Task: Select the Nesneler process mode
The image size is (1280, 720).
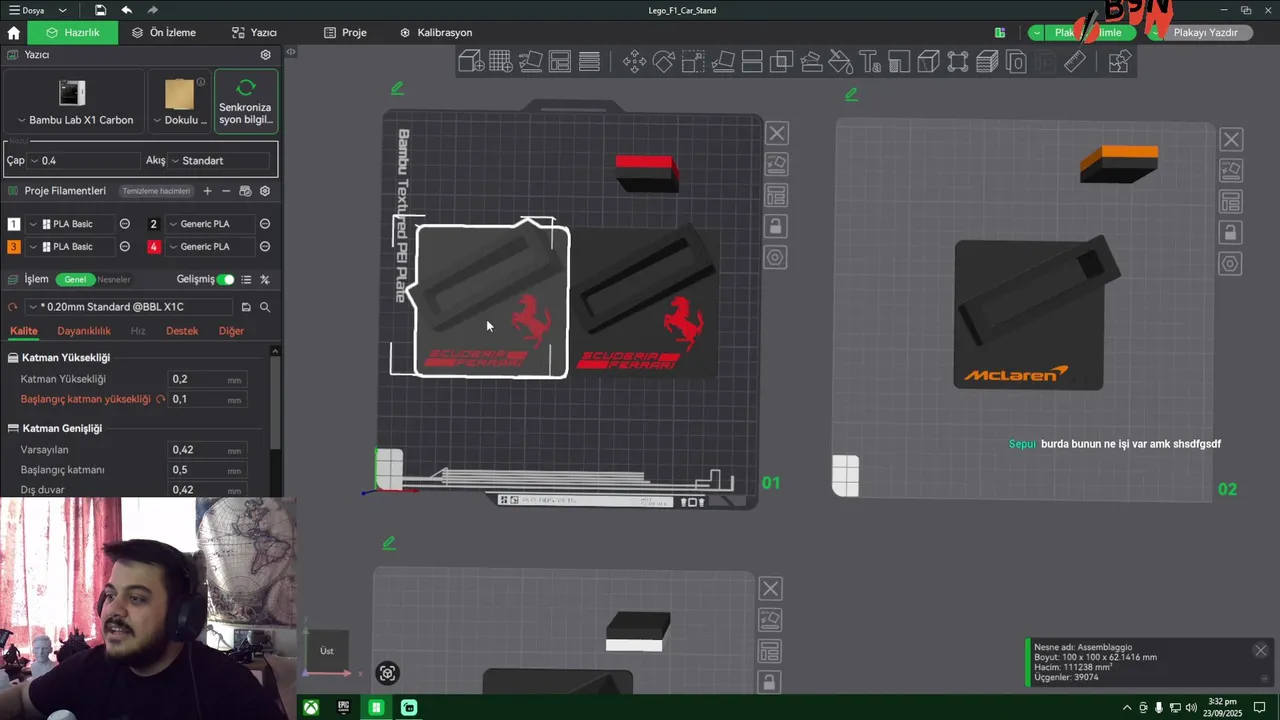Action: 114,280
